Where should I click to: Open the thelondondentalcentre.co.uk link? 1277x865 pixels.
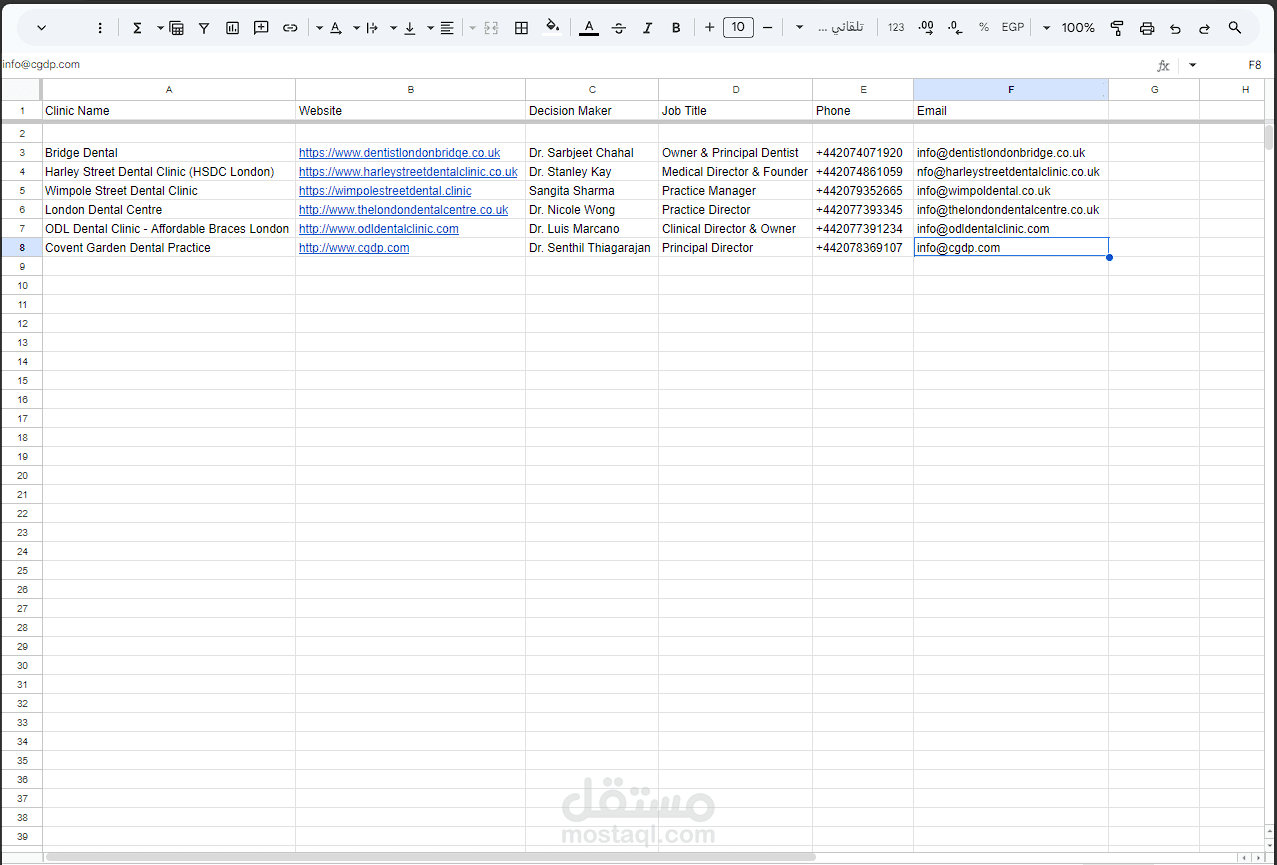[403, 210]
